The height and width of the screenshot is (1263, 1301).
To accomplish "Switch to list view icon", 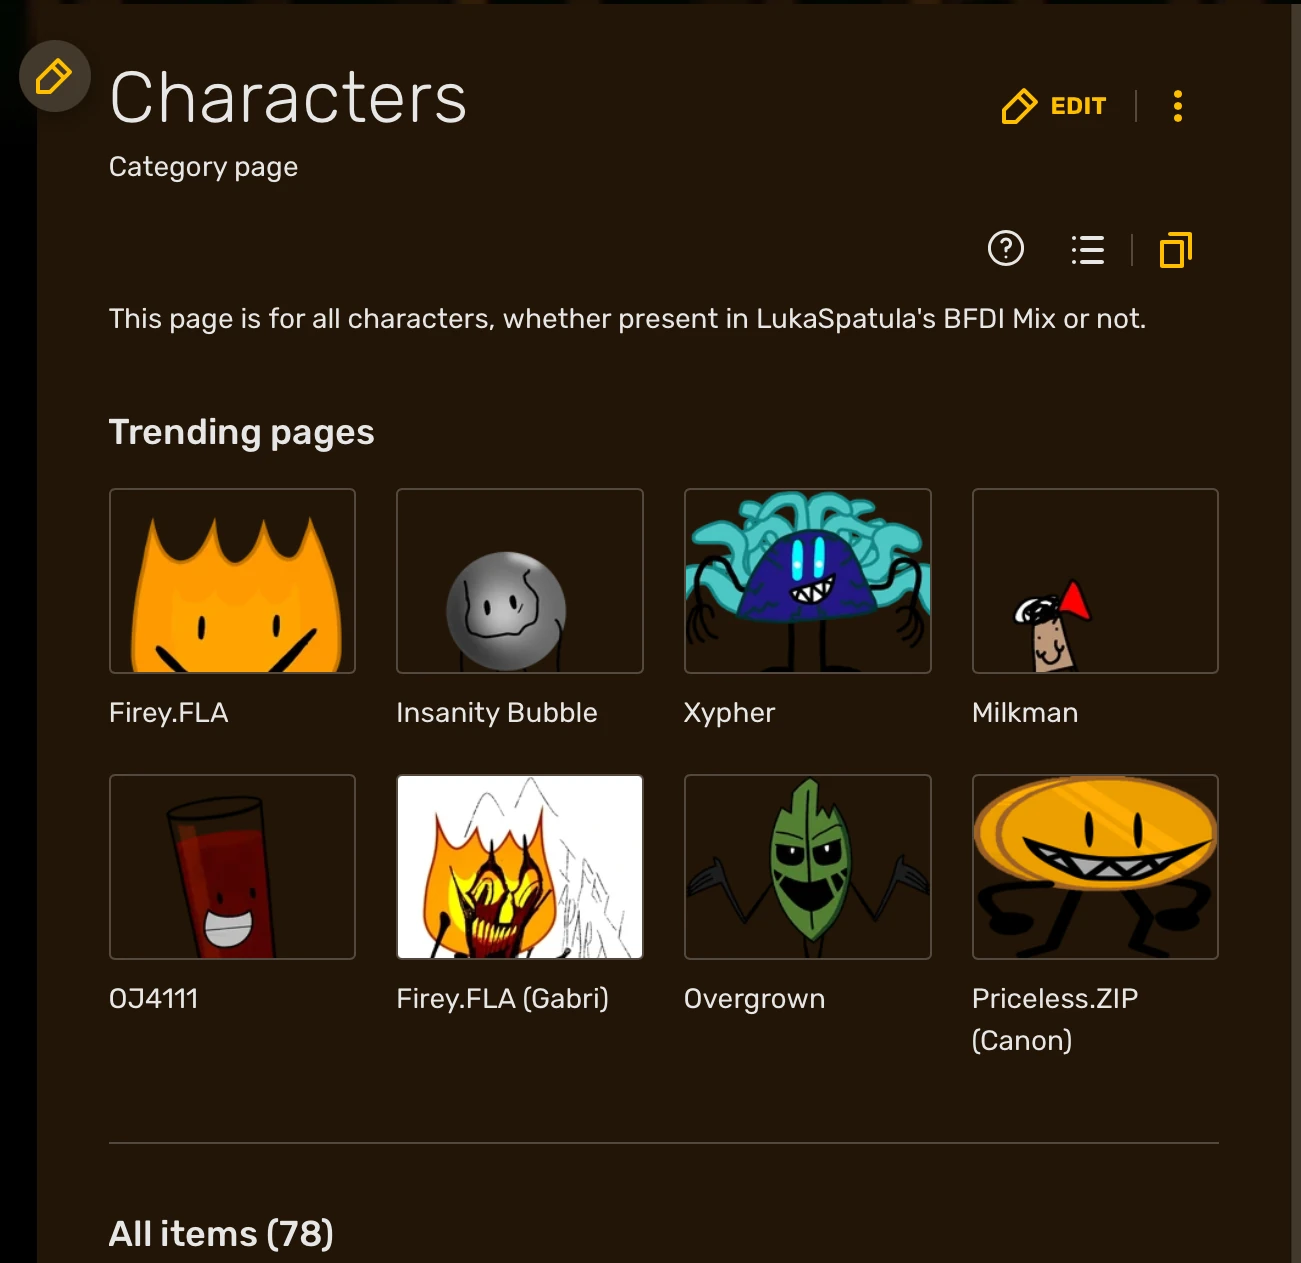I will click(x=1088, y=249).
